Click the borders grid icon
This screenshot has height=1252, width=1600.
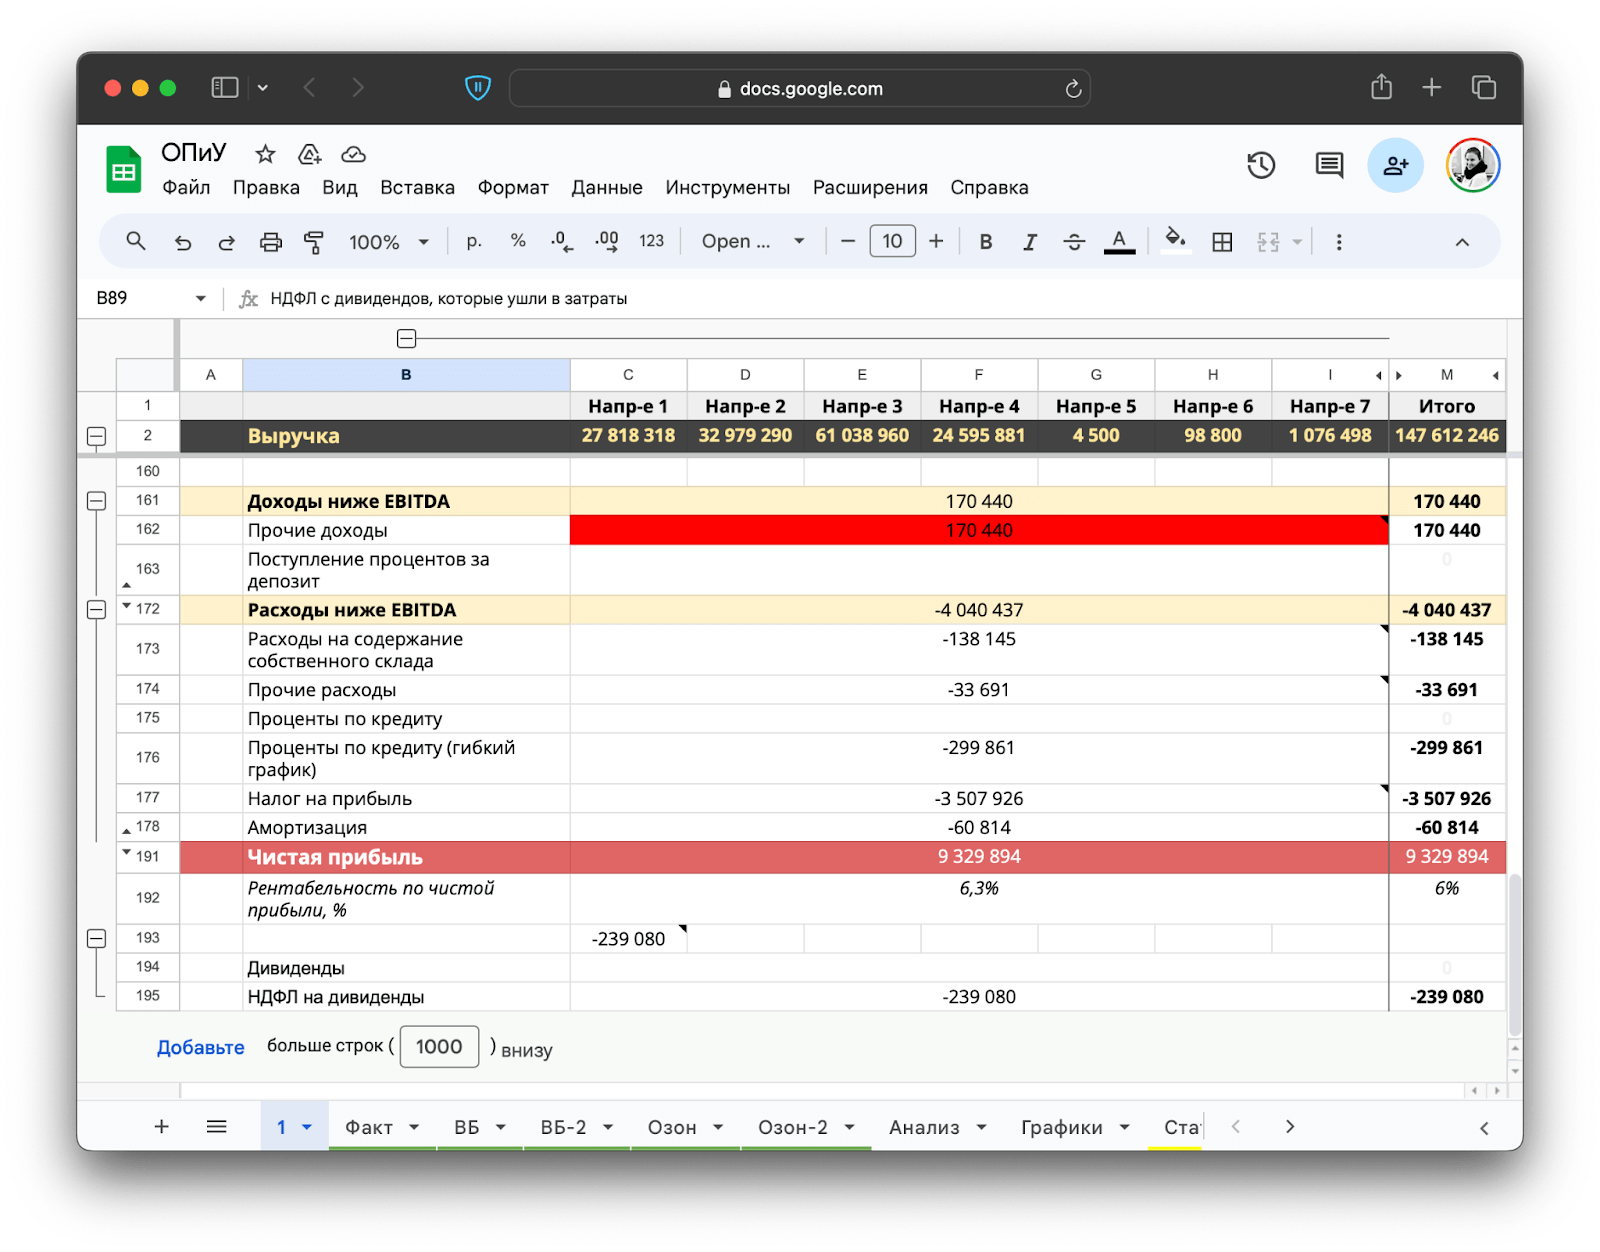coord(1222,242)
